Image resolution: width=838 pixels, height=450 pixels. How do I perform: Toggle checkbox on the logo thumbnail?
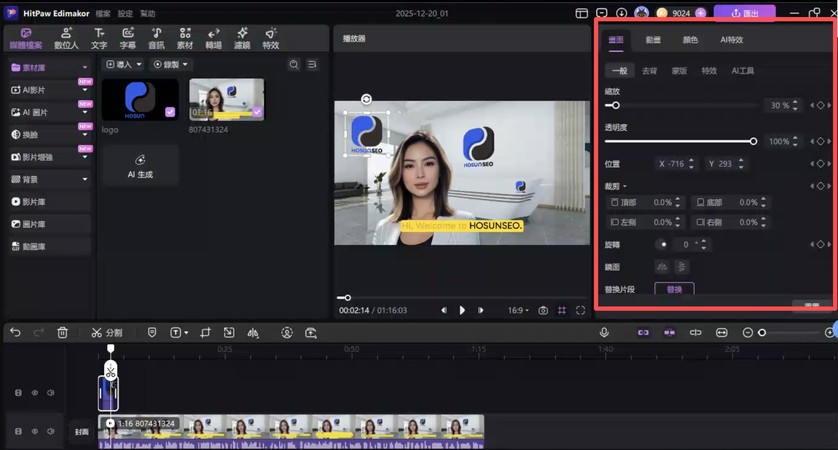coord(171,113)
